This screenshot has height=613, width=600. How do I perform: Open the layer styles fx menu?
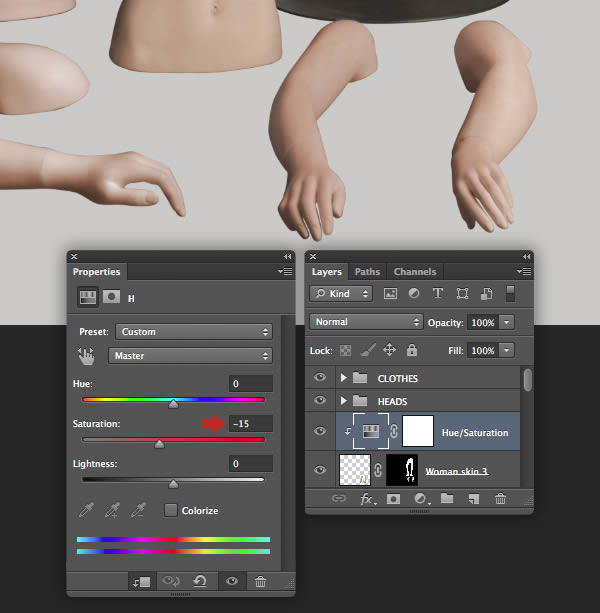pos(367,498)
